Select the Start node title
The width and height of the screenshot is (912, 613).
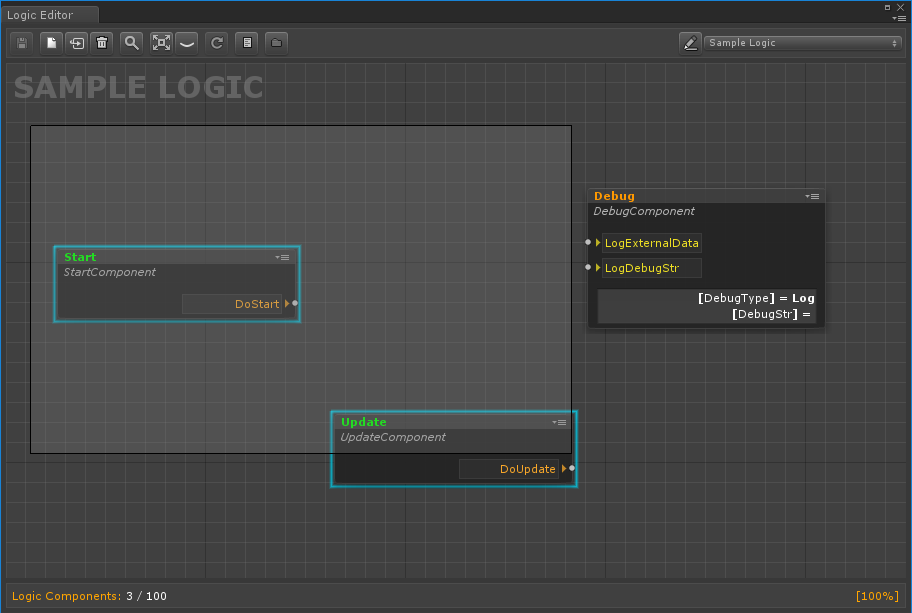pos(80,257)
